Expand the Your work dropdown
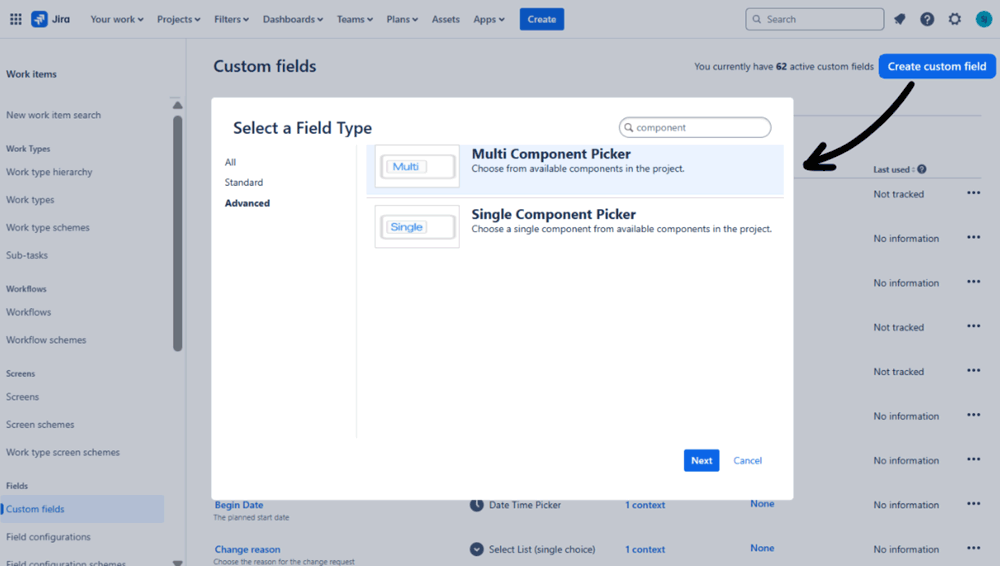Image resolution: width=1000 pixels, height=566 pixels. coord(116,19)
